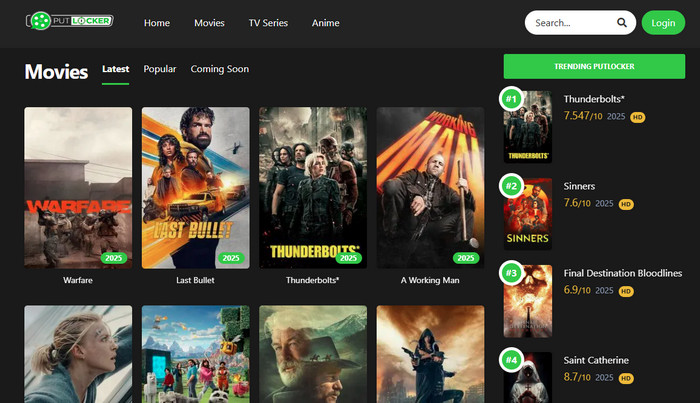Open the Thunderbolts* trending thumbnail
Viewport: 700px width, 403px height.
click(x=528, y=127)
